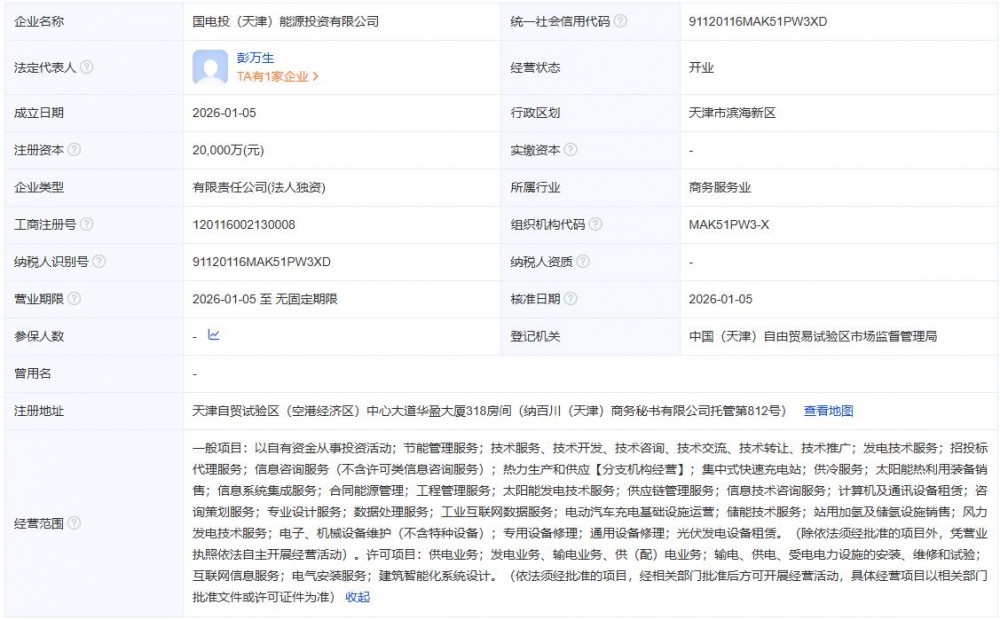Collapse business scope using 收起
The image size is (1000, 620).
[x=357, y=596]
